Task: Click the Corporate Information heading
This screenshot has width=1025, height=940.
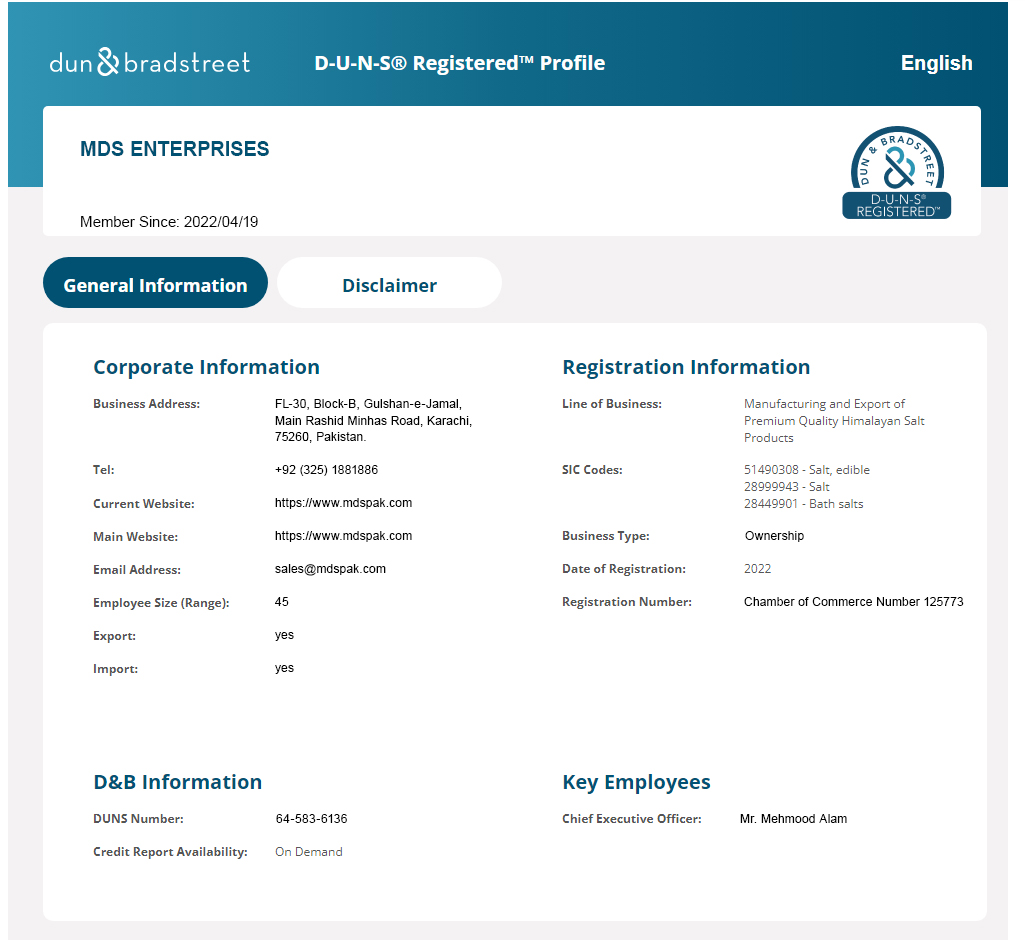Action: coord(206,367)
